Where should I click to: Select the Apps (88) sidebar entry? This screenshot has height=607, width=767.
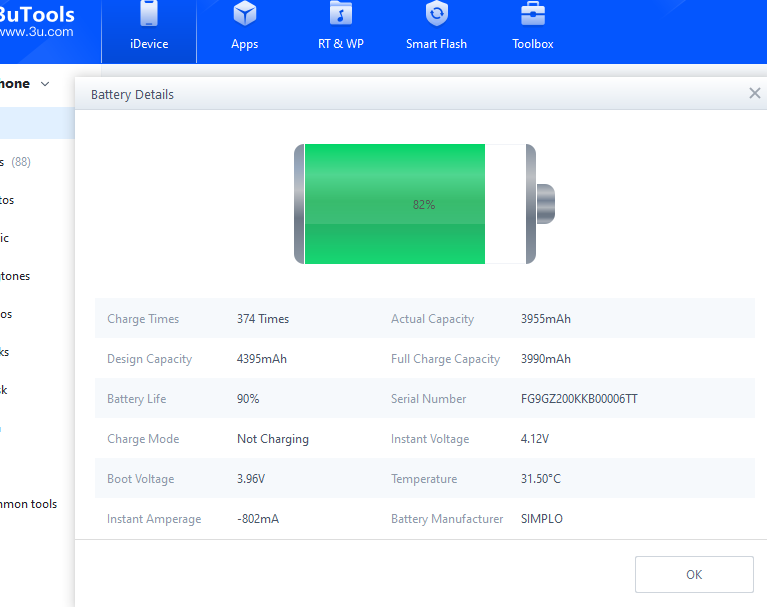15,162
